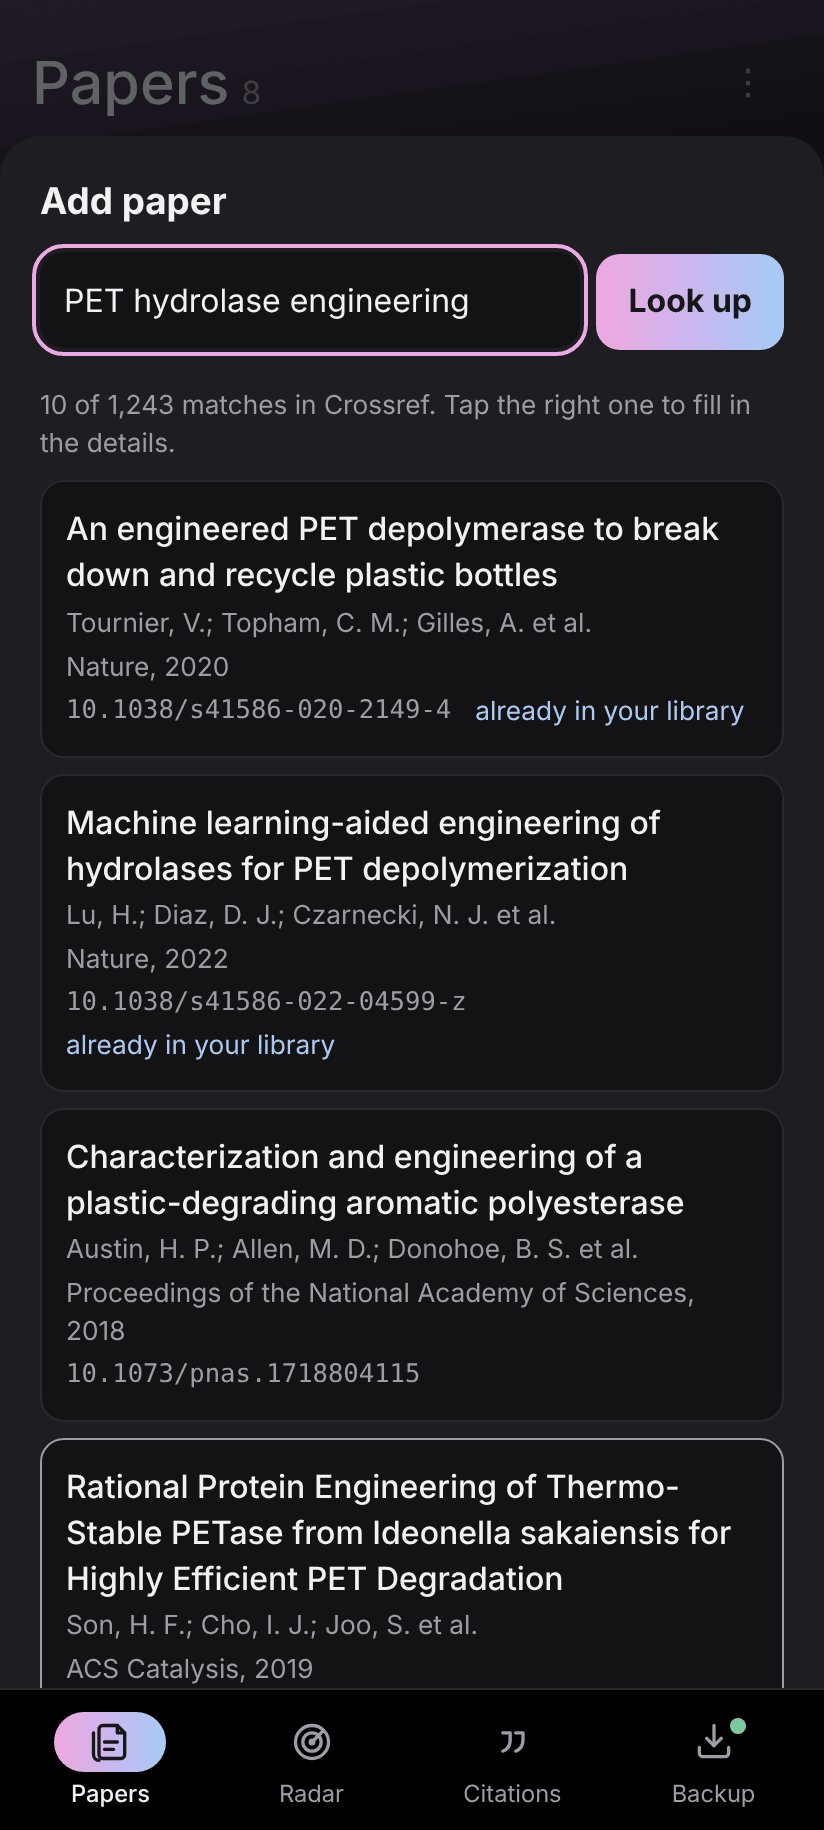Choose the aromatic polyesterase paper title

click(x=375, y=1180)
